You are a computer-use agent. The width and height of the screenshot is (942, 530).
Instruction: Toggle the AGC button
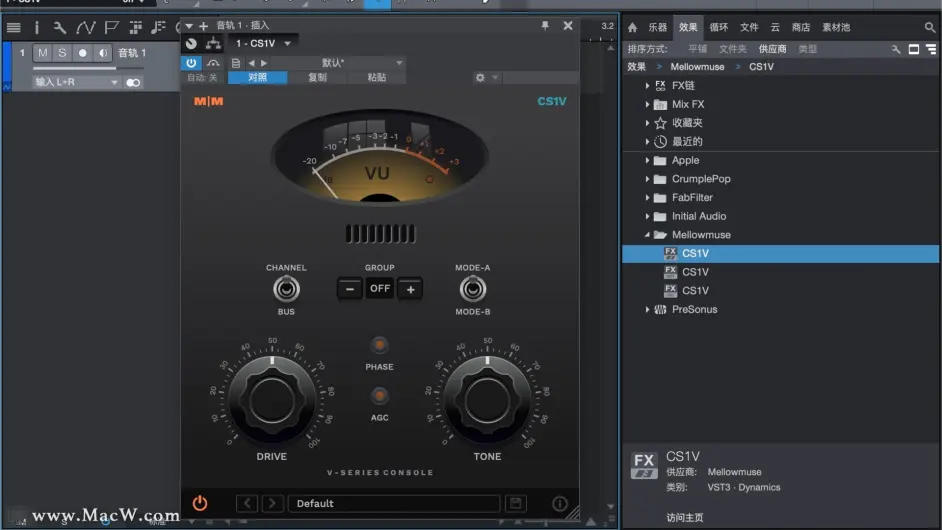[x=379, y=396]
